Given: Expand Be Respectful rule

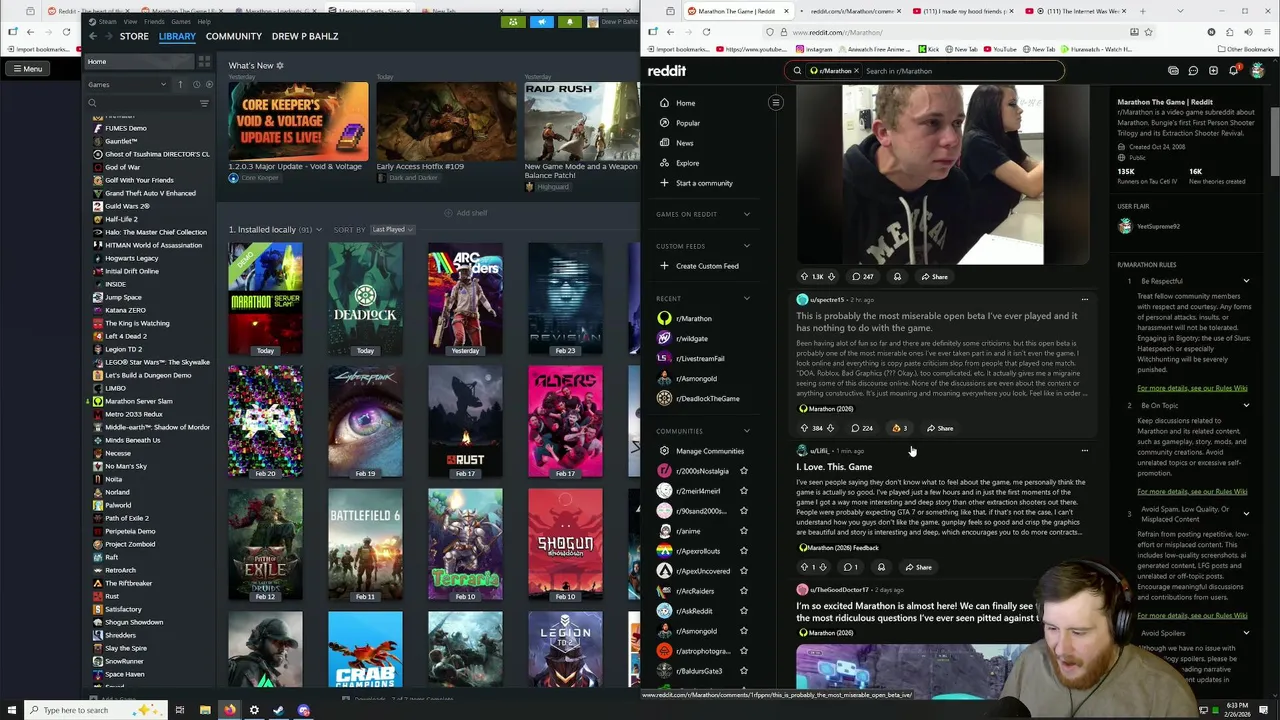Looking at the screenshot, I should [x=1246, y=281].
